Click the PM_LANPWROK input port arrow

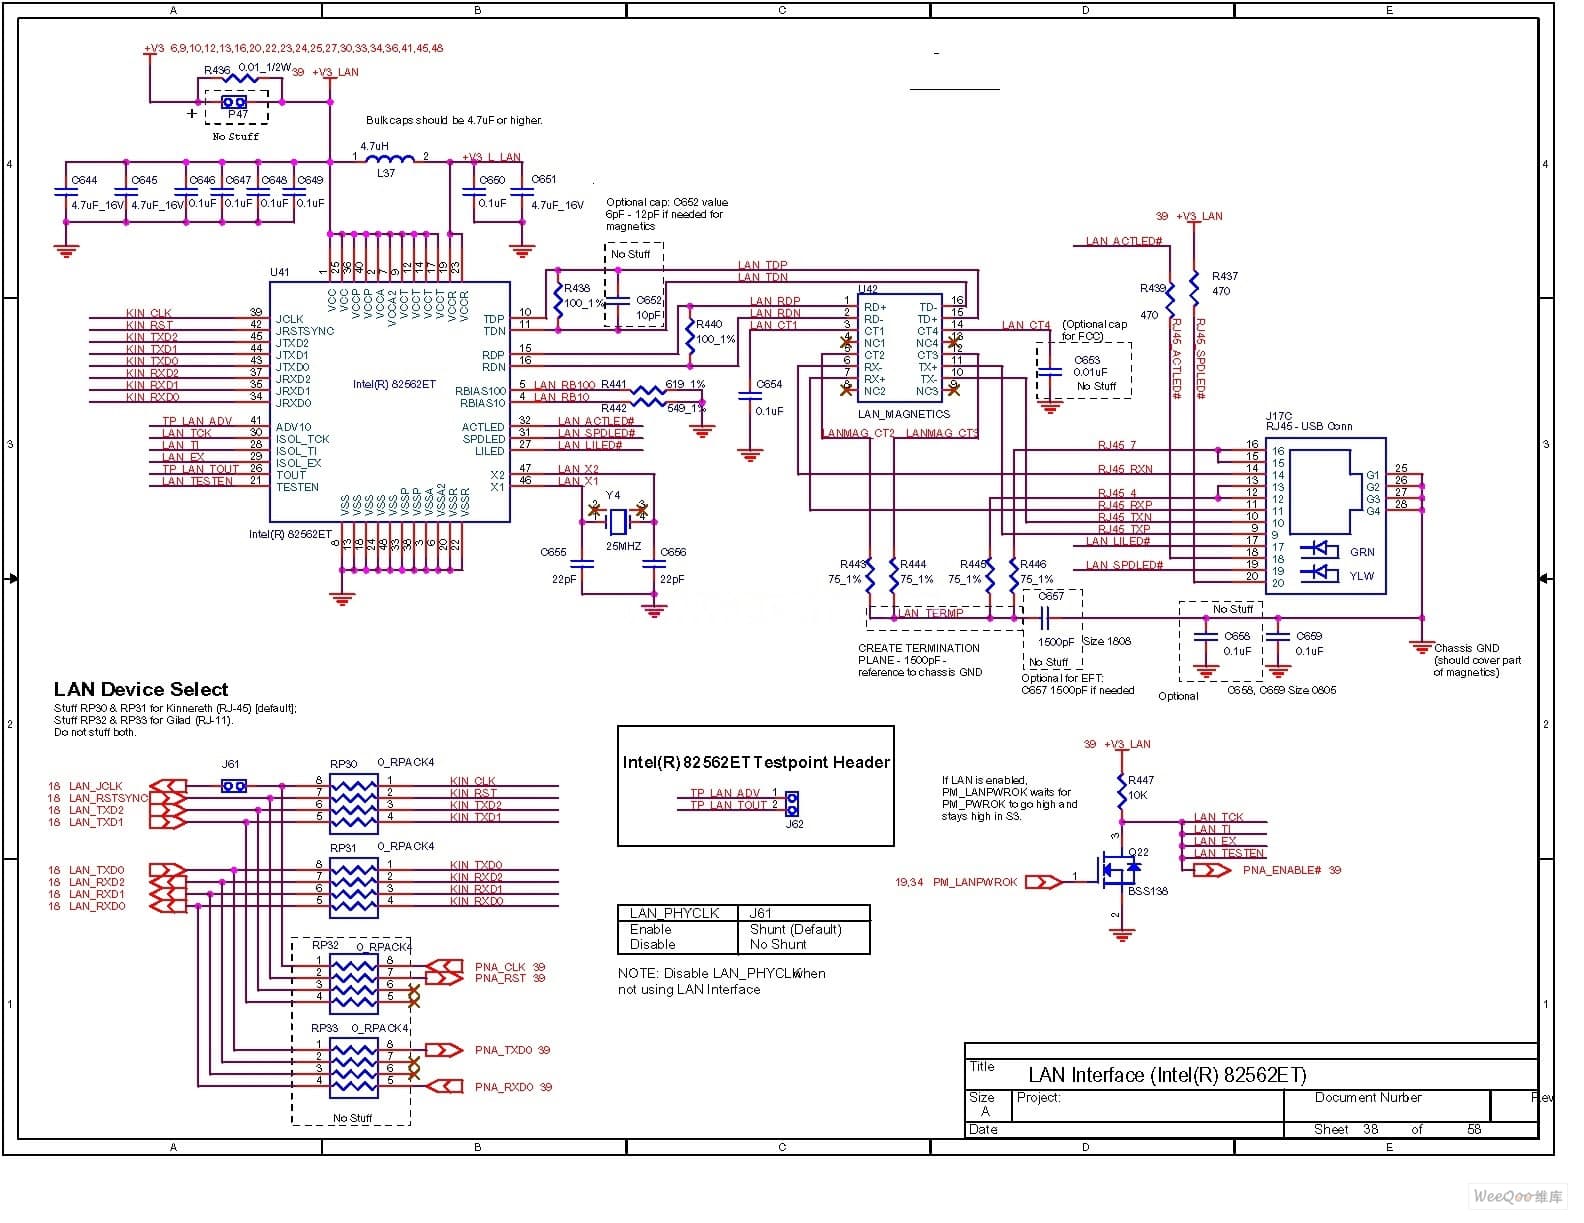(1044, 882)
